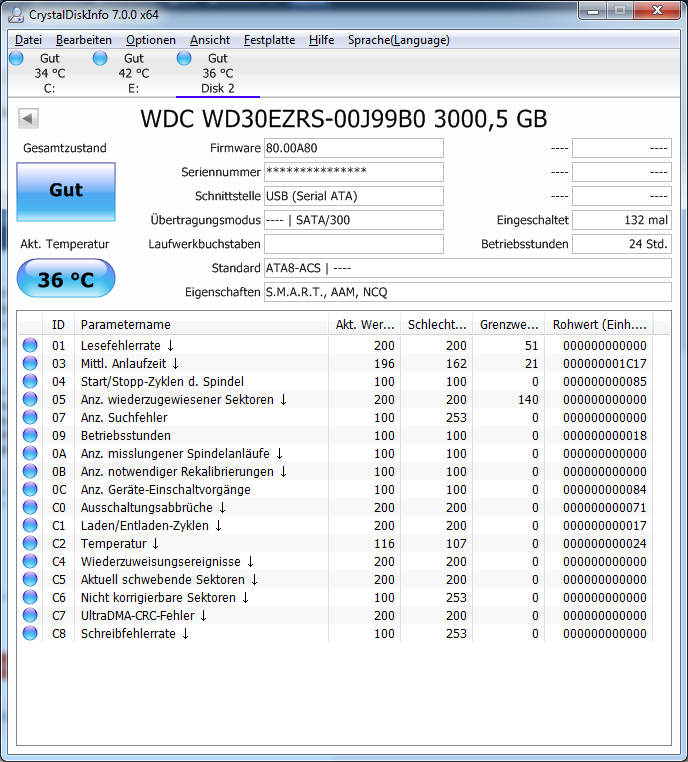The height and width of the screenshot is (762, 688).
Task: Click status orb for Anz. Suchfehler row
Action: pos(30,417)
